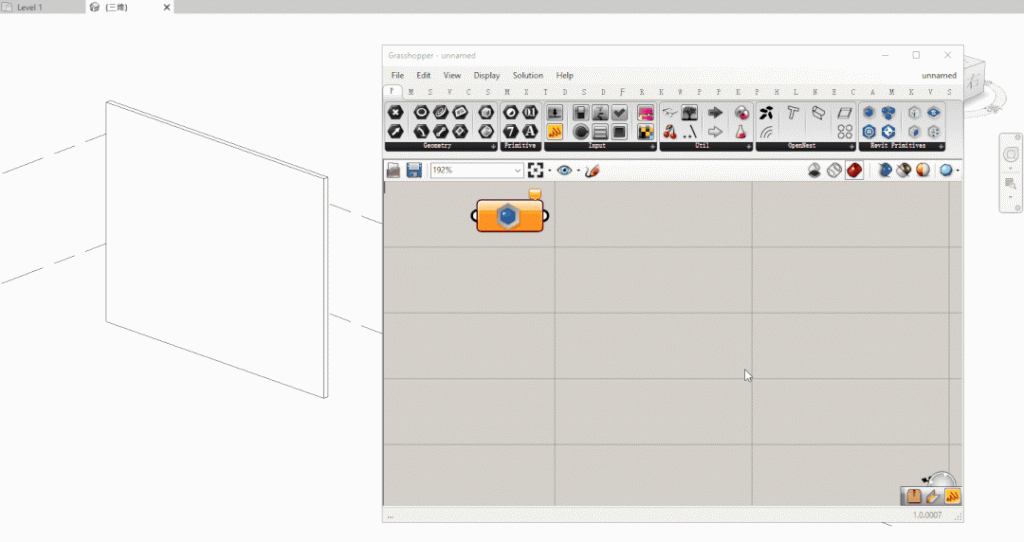Select the Circle parameter hexagon icon
The width and height of the screenshot is (1024, 542).
tap(421, 112)
